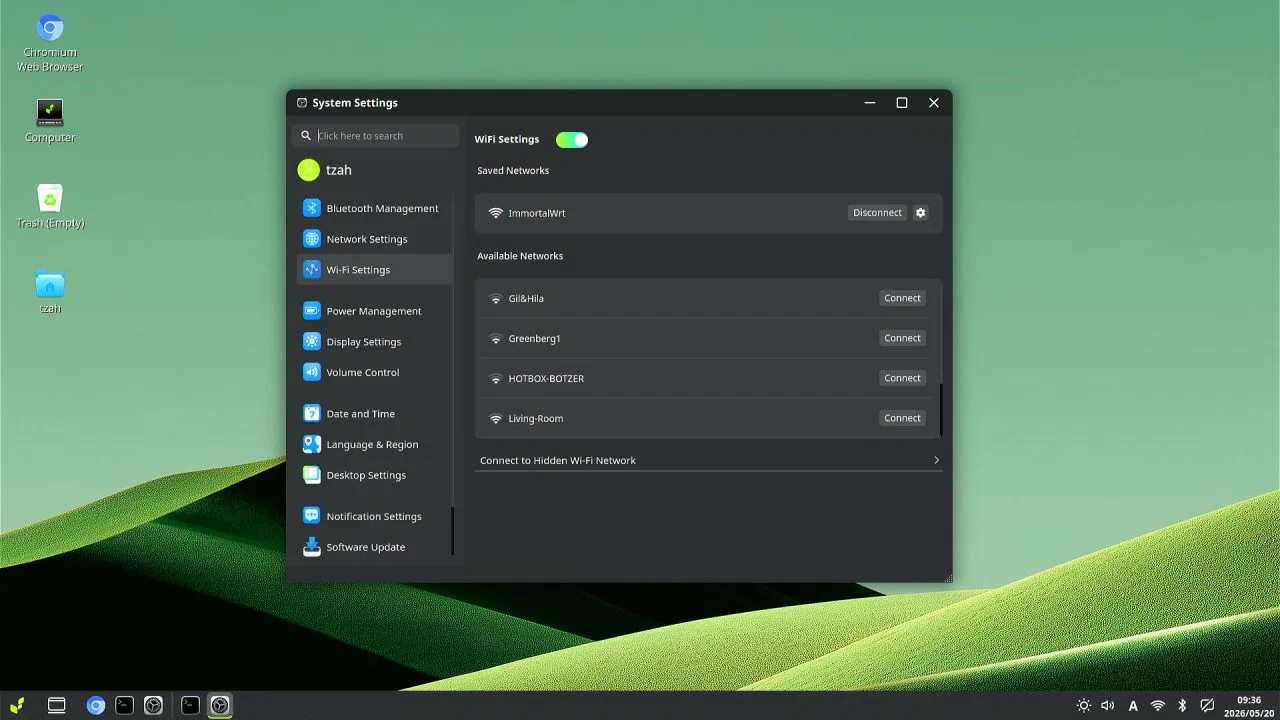Click the ImmortalWrt Wi-Fi signal icon
The width and height of the screenshot is (1280, 720).
coord(495,213)
